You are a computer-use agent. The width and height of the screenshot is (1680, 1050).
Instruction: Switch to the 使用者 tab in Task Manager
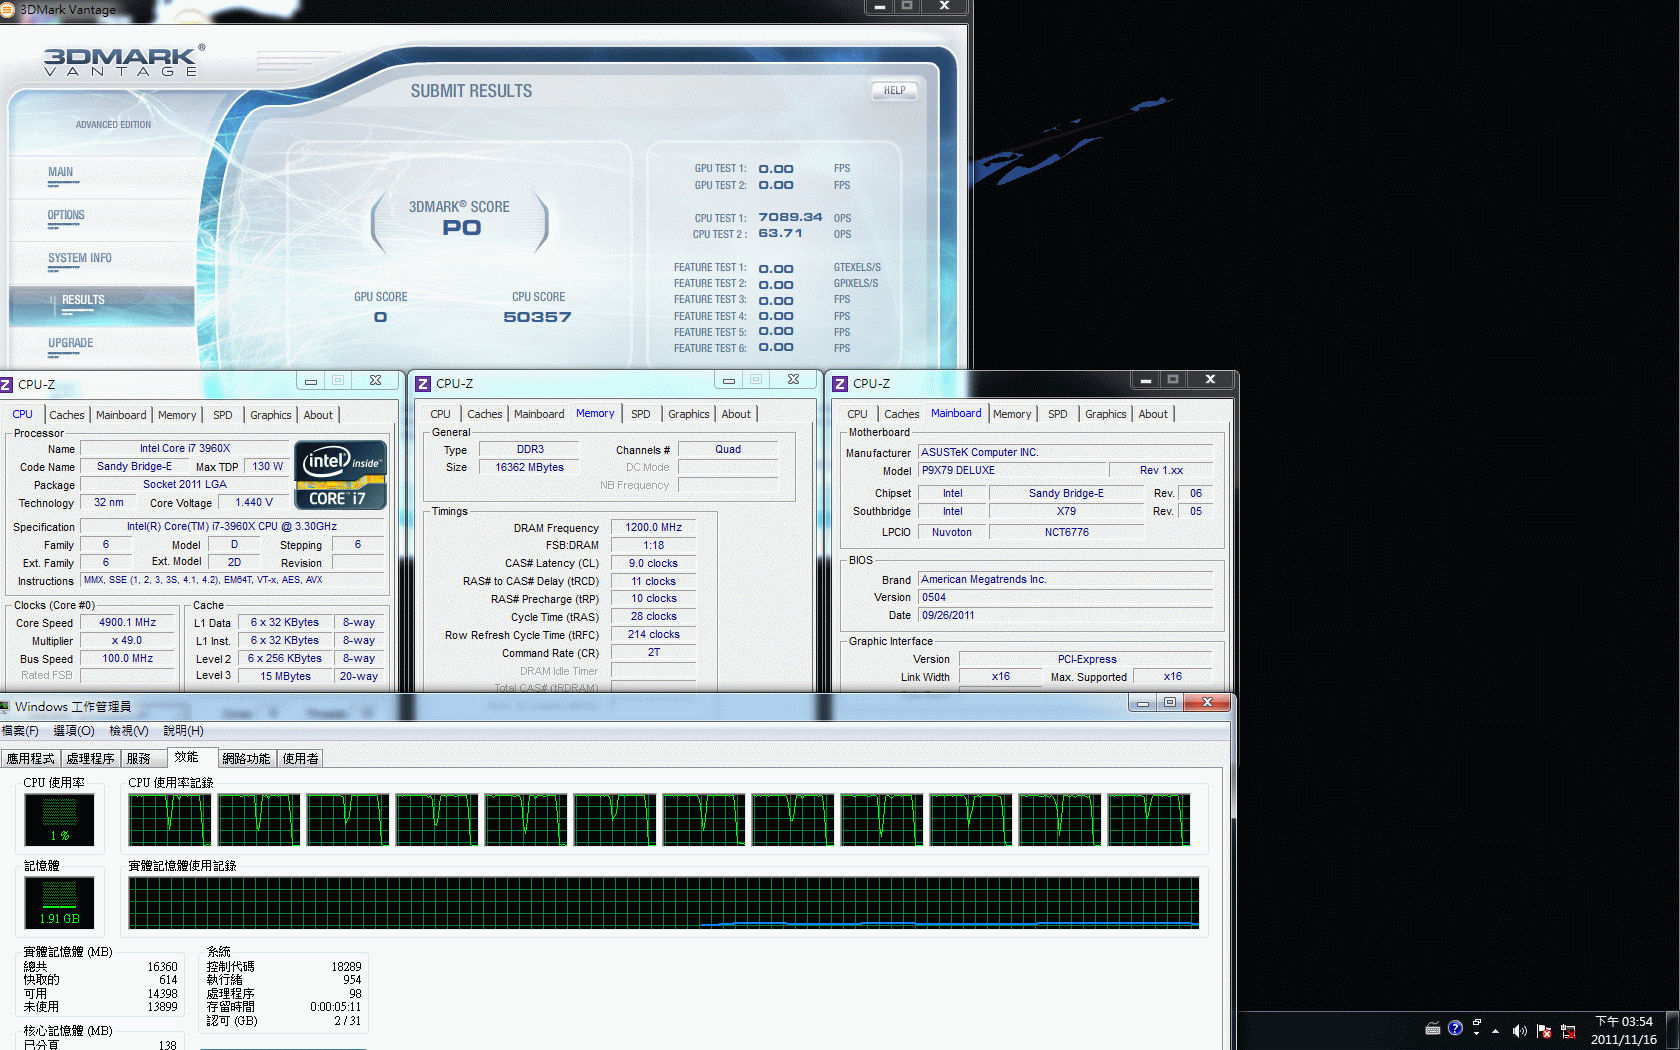click(301, 759)
